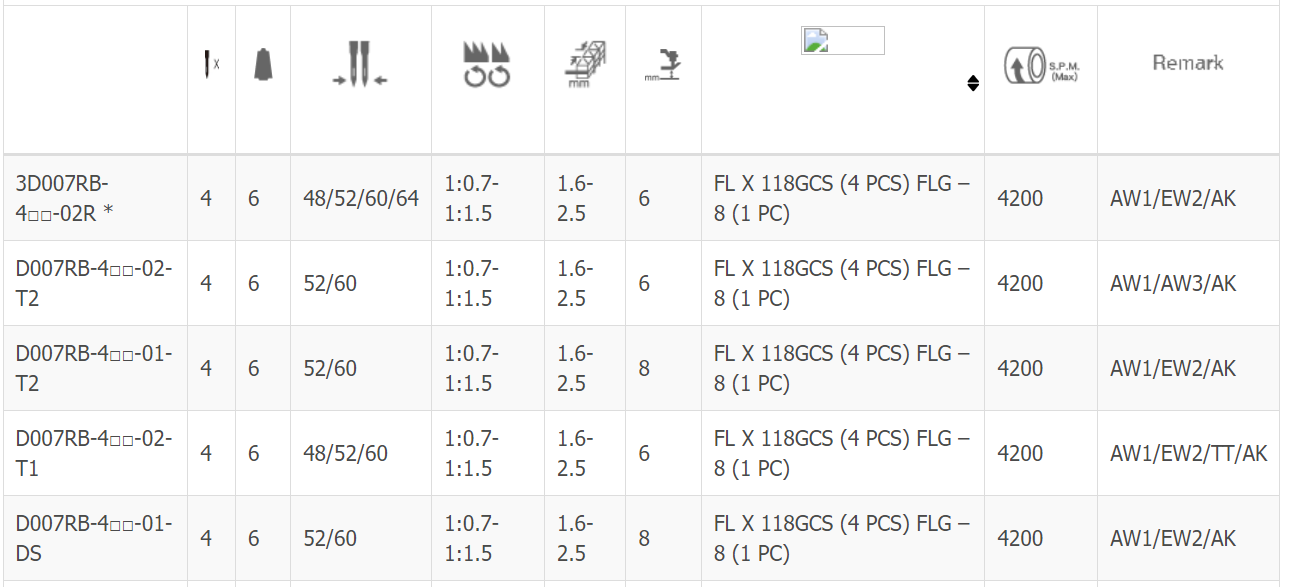Click gauge 52/60 in D007RB-4□□-02-T2 row

tap(330, 283)
